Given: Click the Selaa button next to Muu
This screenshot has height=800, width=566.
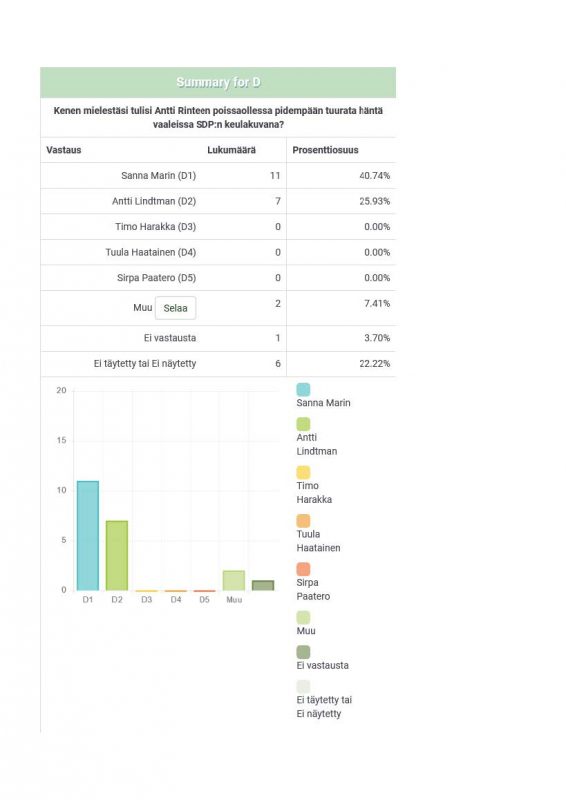Looking at the screenshot, I should pos(175,308).
